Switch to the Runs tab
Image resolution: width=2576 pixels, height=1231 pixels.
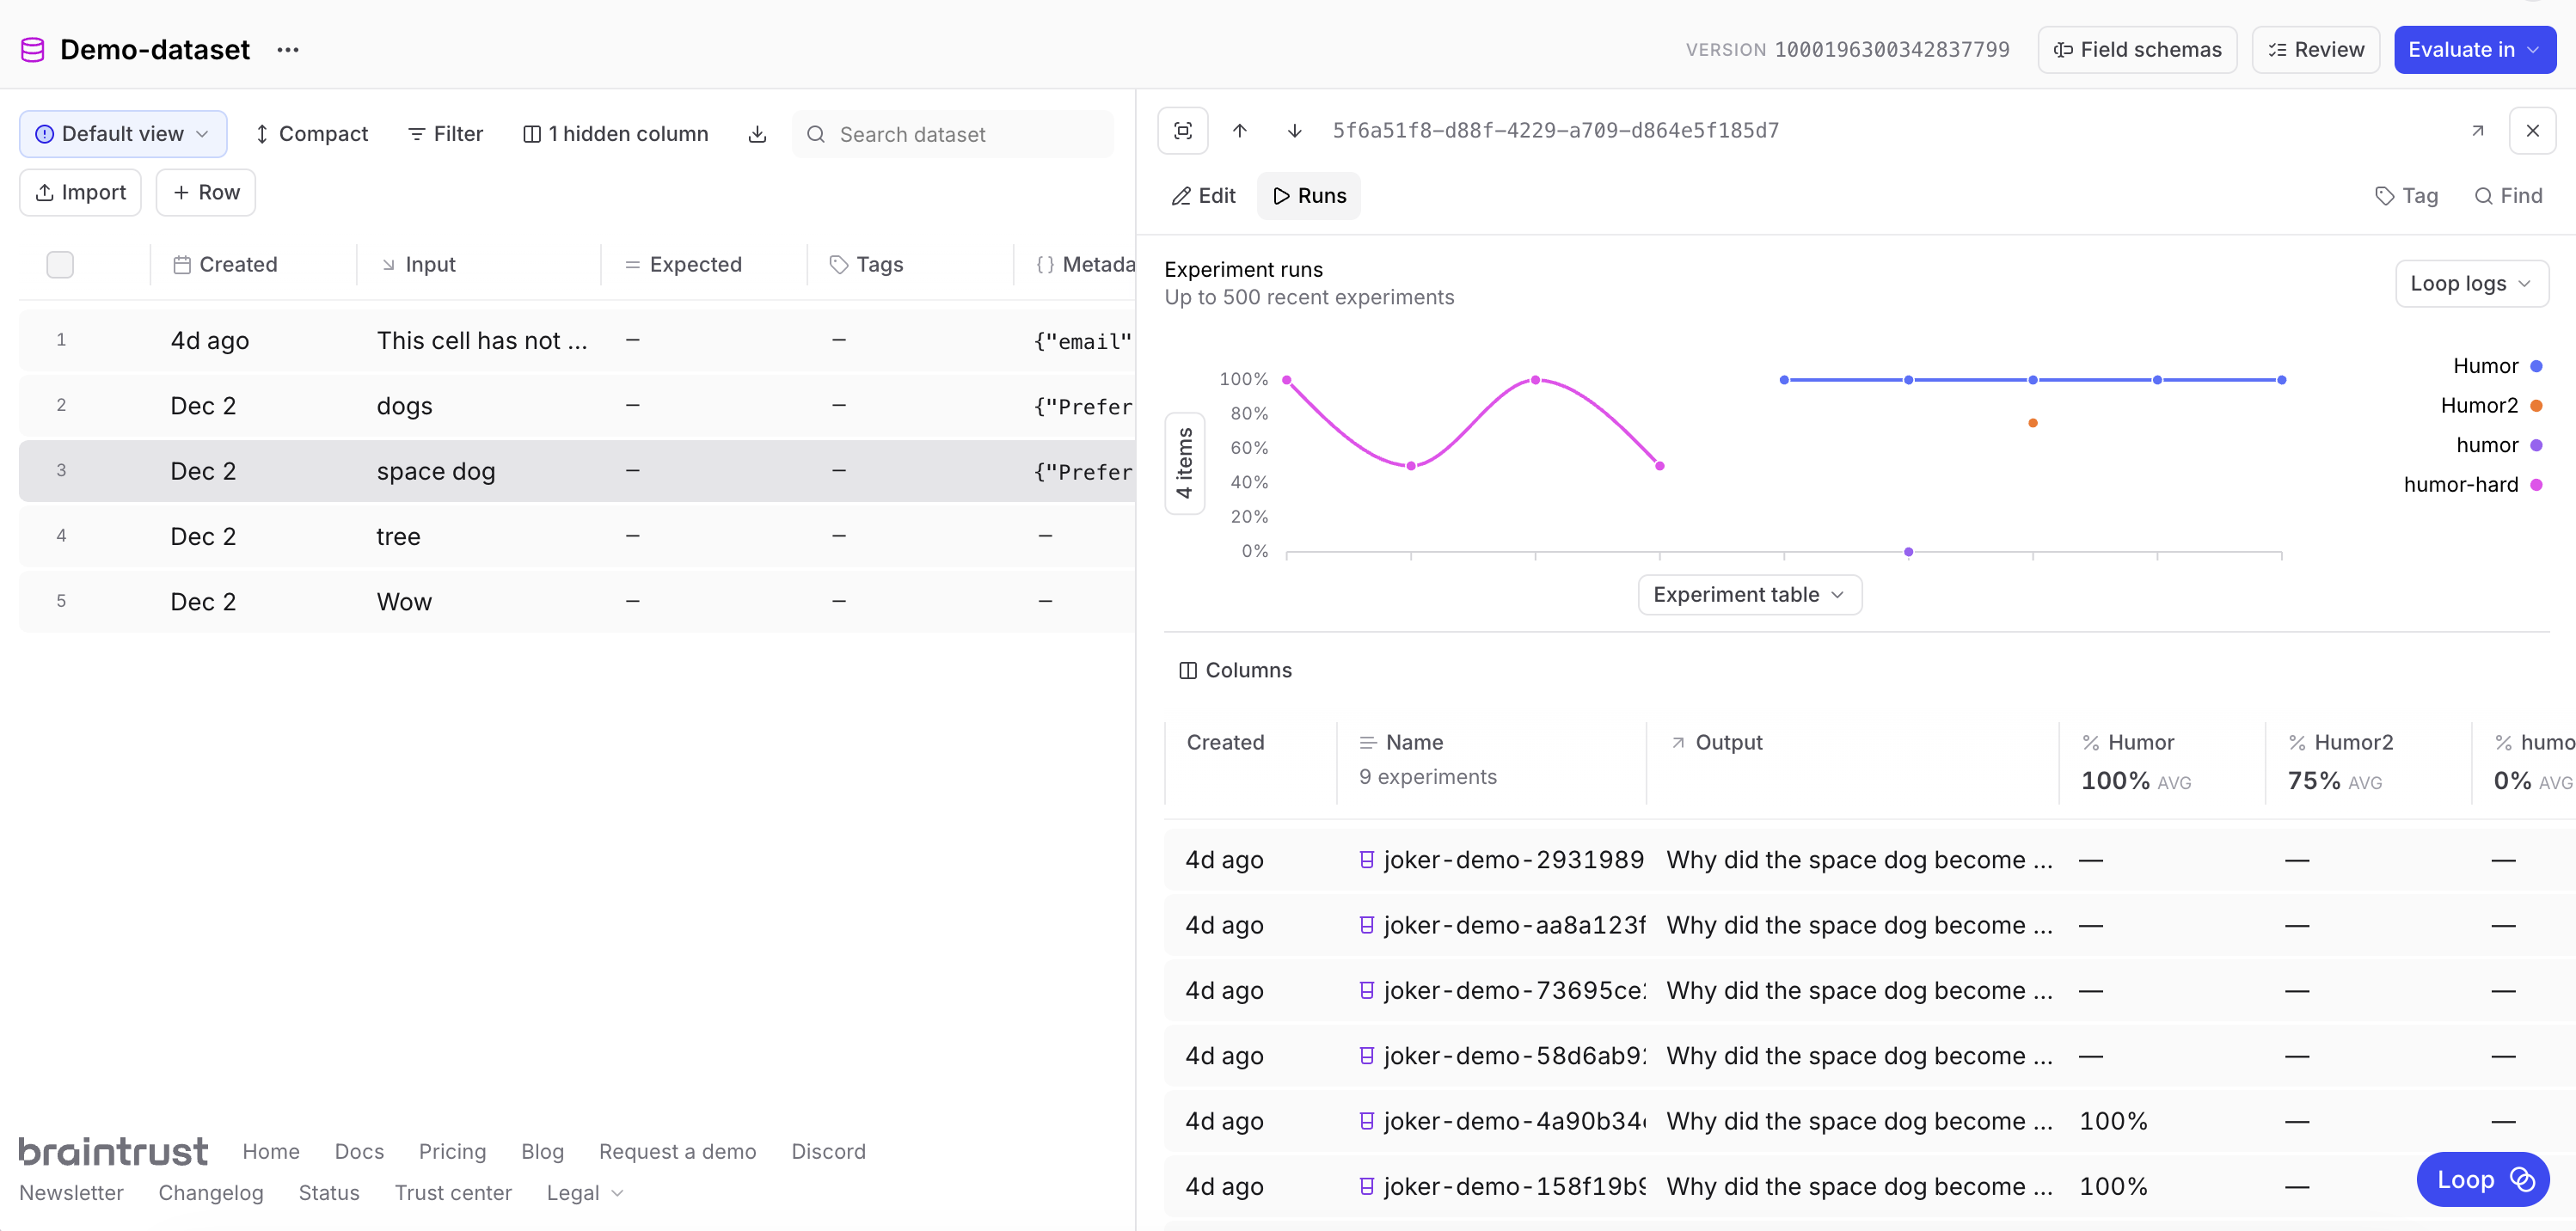1309,195
